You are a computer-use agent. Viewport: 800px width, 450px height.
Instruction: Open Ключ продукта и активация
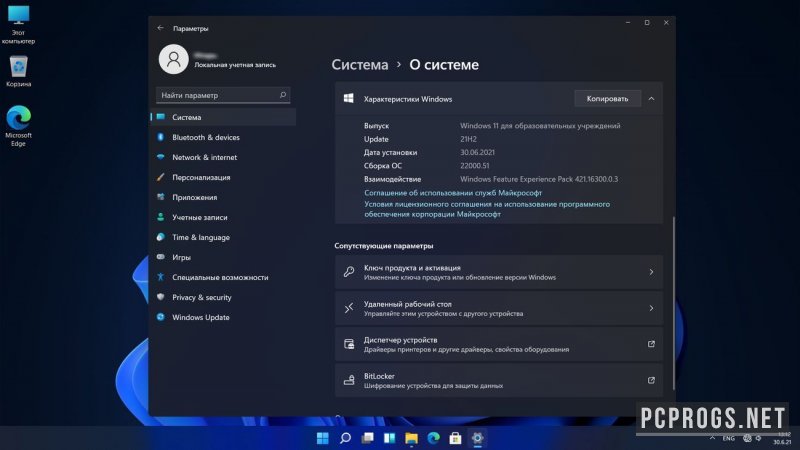coord(498,272)
